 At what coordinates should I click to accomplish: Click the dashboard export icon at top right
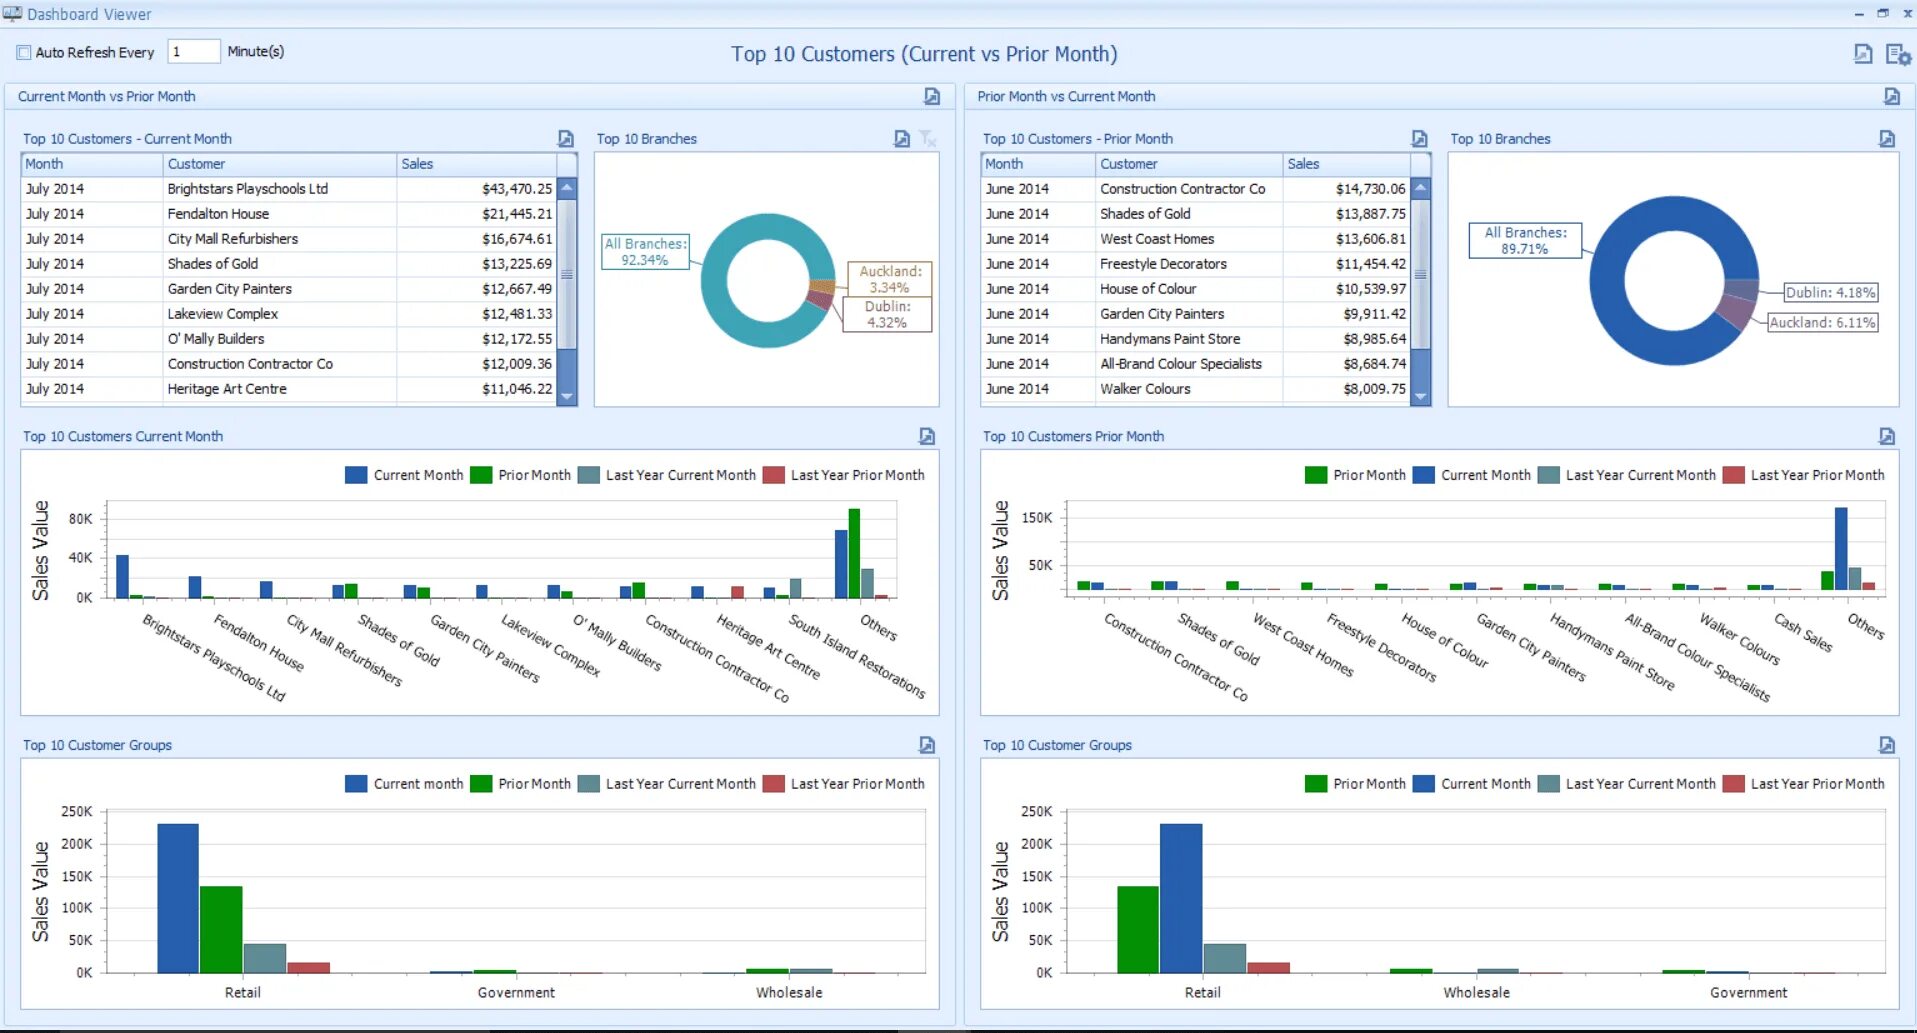click(1863, 54)
